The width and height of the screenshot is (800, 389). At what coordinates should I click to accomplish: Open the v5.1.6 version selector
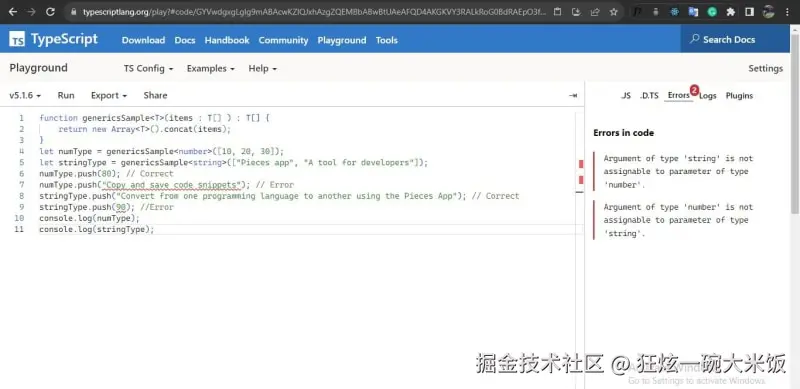[25, 95]
